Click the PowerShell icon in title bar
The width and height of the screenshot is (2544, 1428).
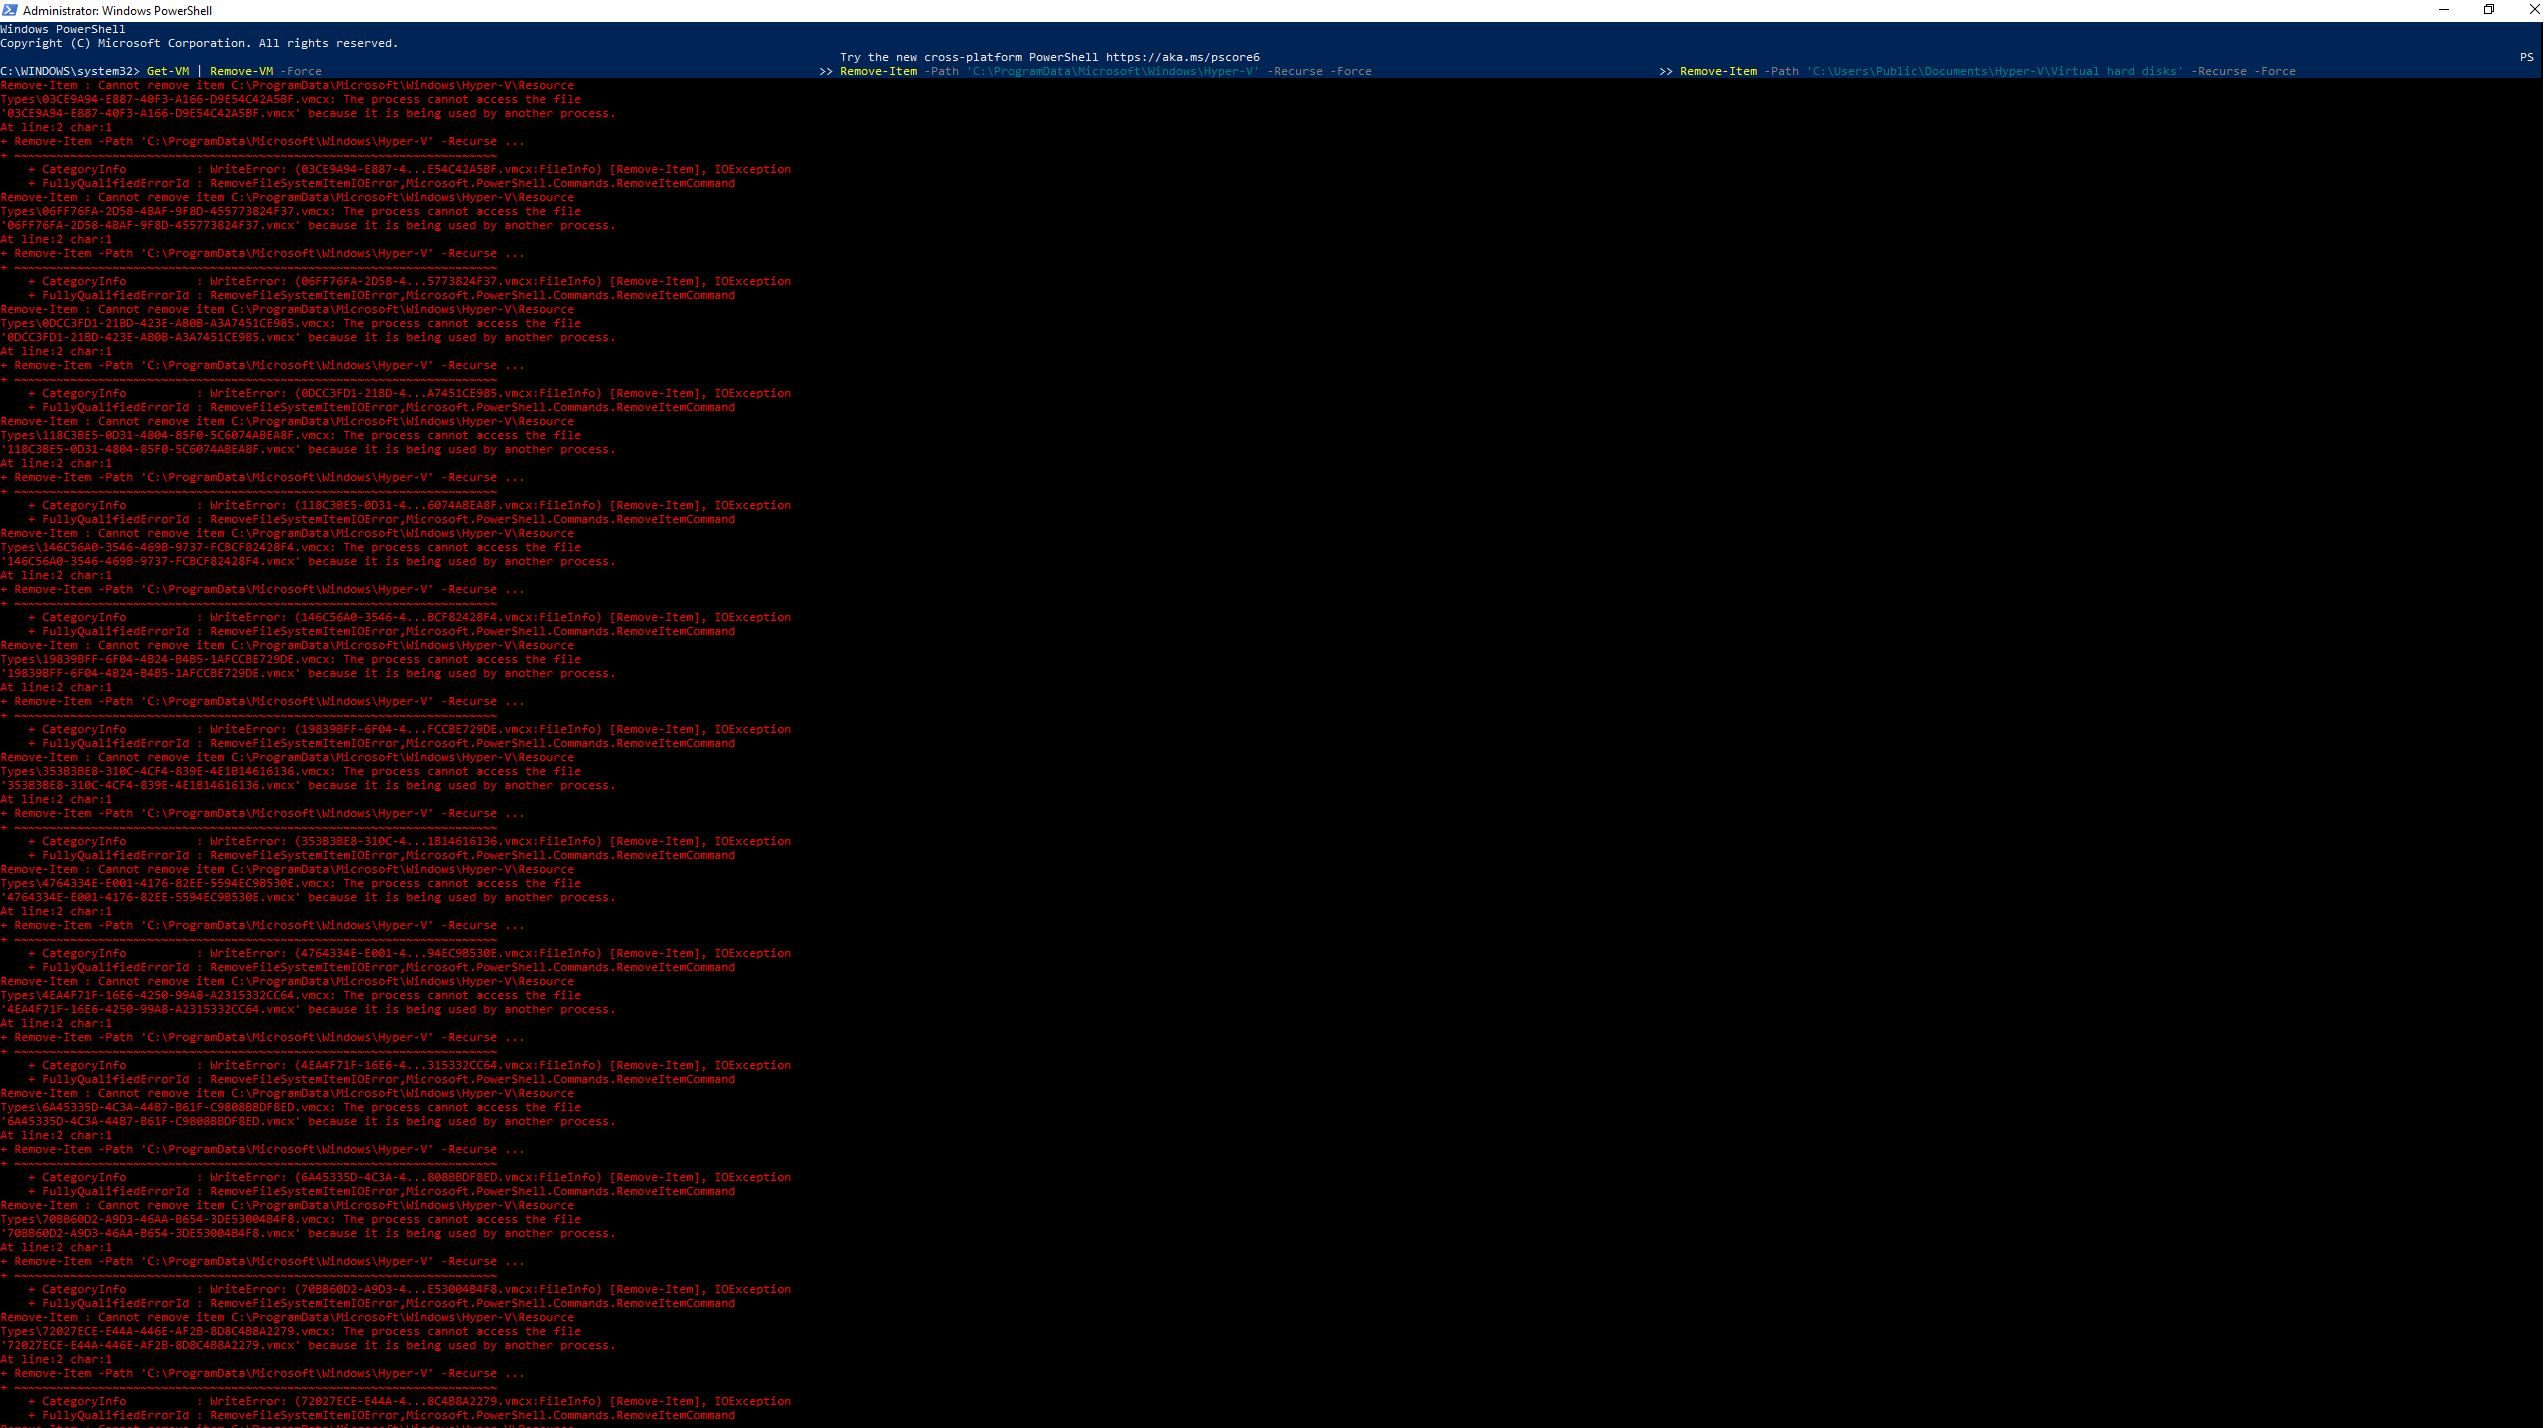click(10, 10)
